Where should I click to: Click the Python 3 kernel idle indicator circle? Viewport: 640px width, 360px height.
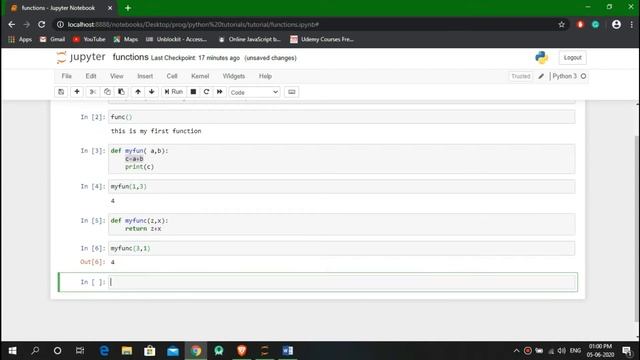click(583, 76)
